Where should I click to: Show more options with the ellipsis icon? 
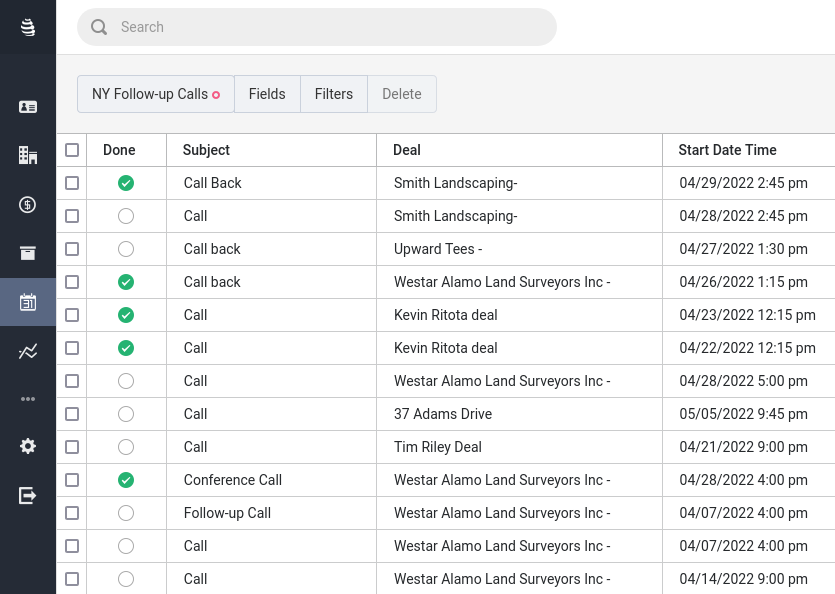[x=28, y=399]
